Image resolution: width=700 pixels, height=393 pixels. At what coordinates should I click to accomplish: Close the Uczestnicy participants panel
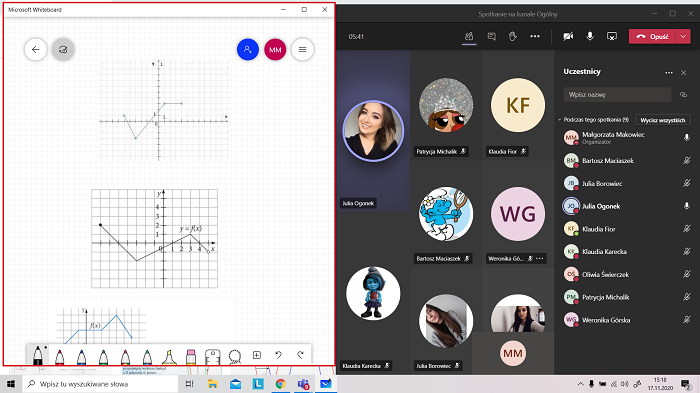[x=683, y=72]
